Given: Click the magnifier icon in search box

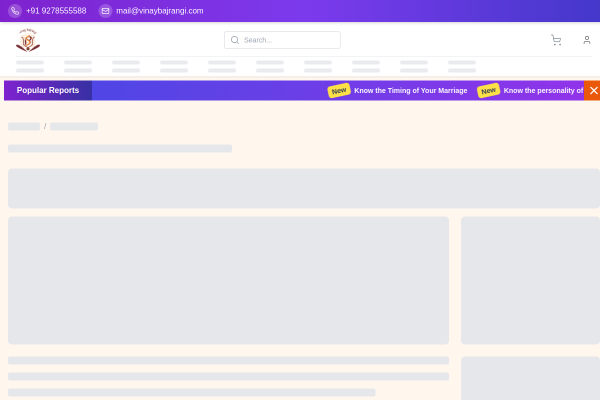Looking at the screenshot, I should tap(235, 40).
